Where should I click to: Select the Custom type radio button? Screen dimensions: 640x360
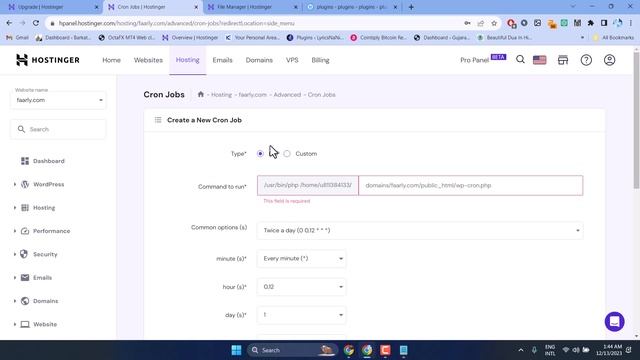point(287,153)
